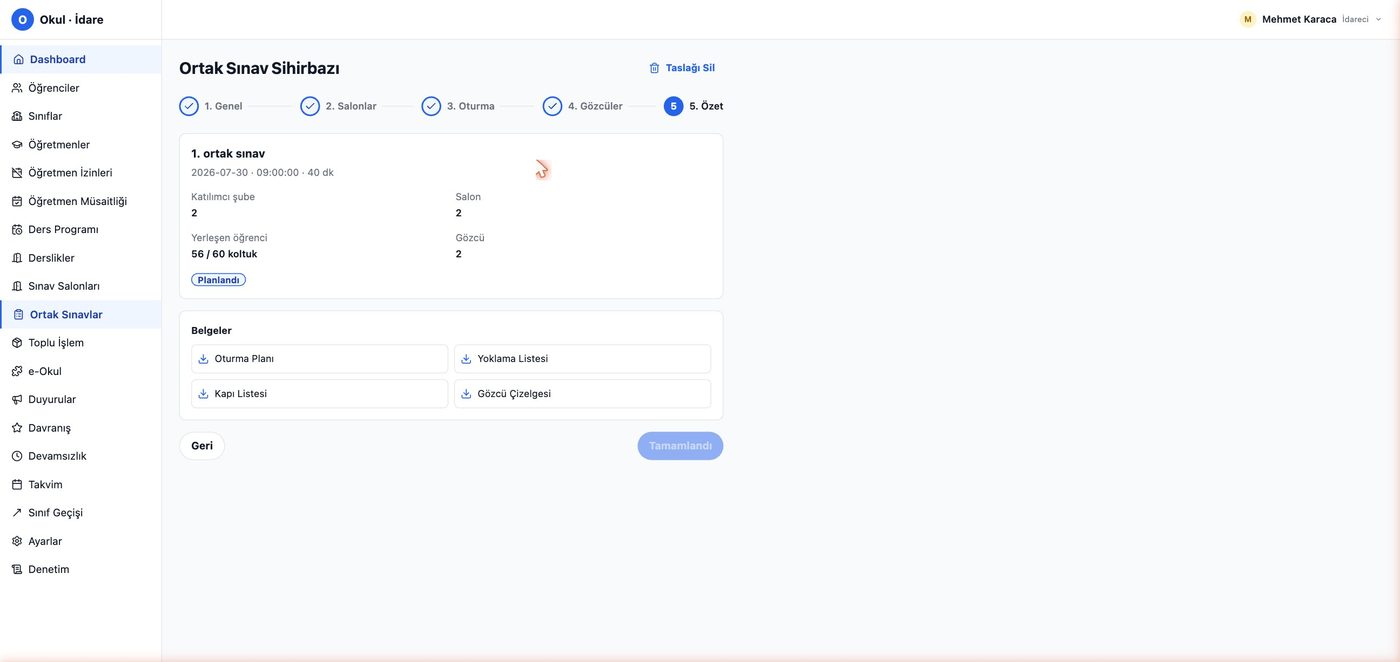The image size is (1400, 662).
Task: Go to wizard step 1. Genel
Action: pyautogui.click(x=211, y=106)
